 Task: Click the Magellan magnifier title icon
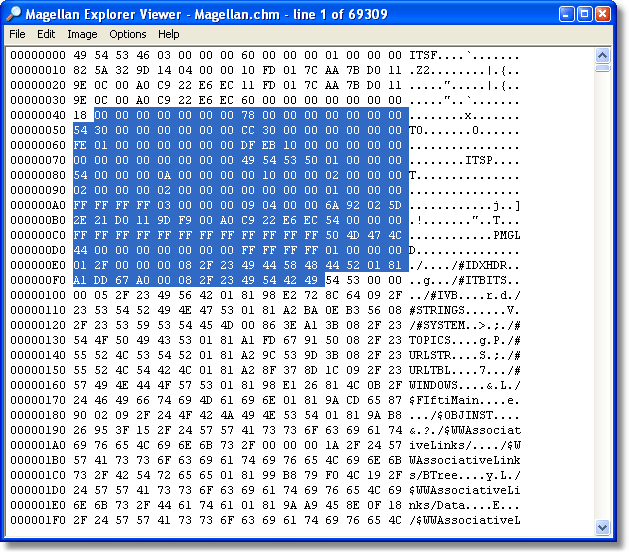[x=13, y=14]
